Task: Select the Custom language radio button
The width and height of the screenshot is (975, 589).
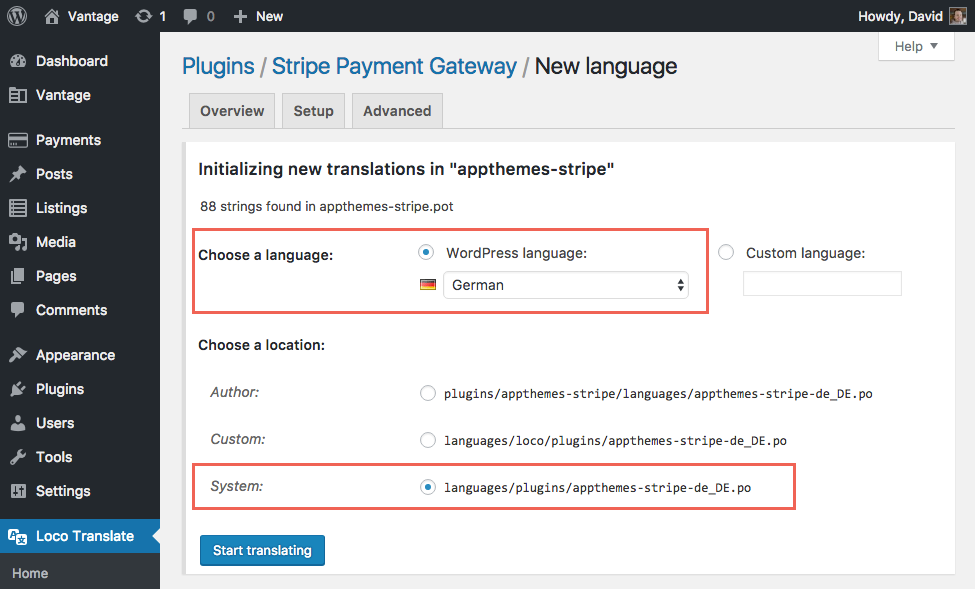Action: coord(726,253)
